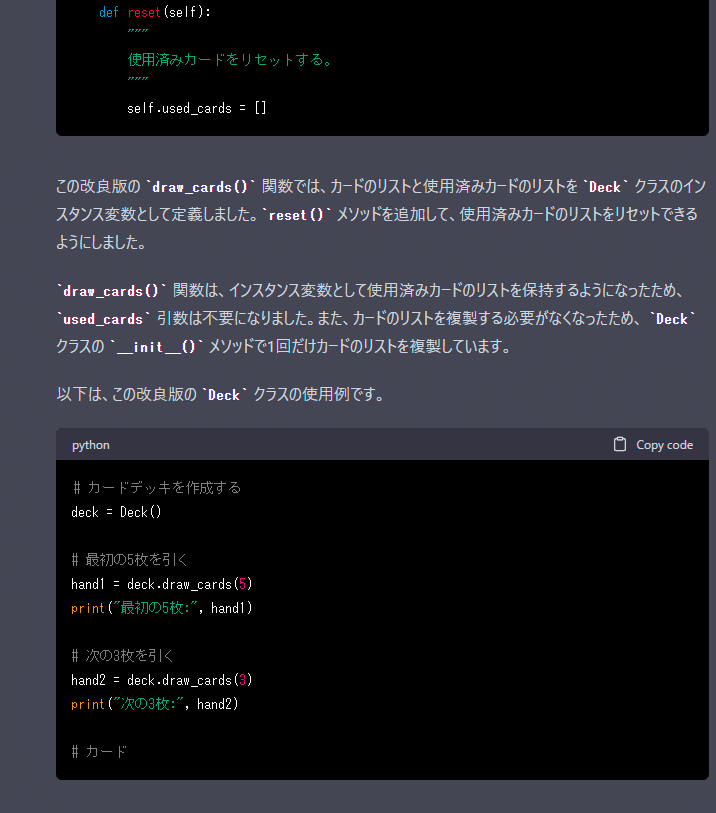This screenshot has width=716, height=813.
Task: Click the Deck inline code in usage sentence
Action: click(x=224, y=395)
